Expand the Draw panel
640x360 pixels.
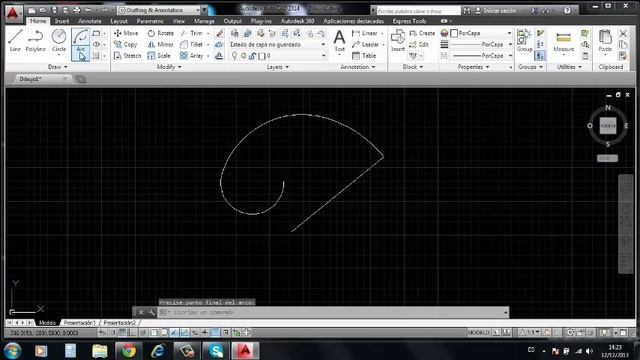(58, 67)
